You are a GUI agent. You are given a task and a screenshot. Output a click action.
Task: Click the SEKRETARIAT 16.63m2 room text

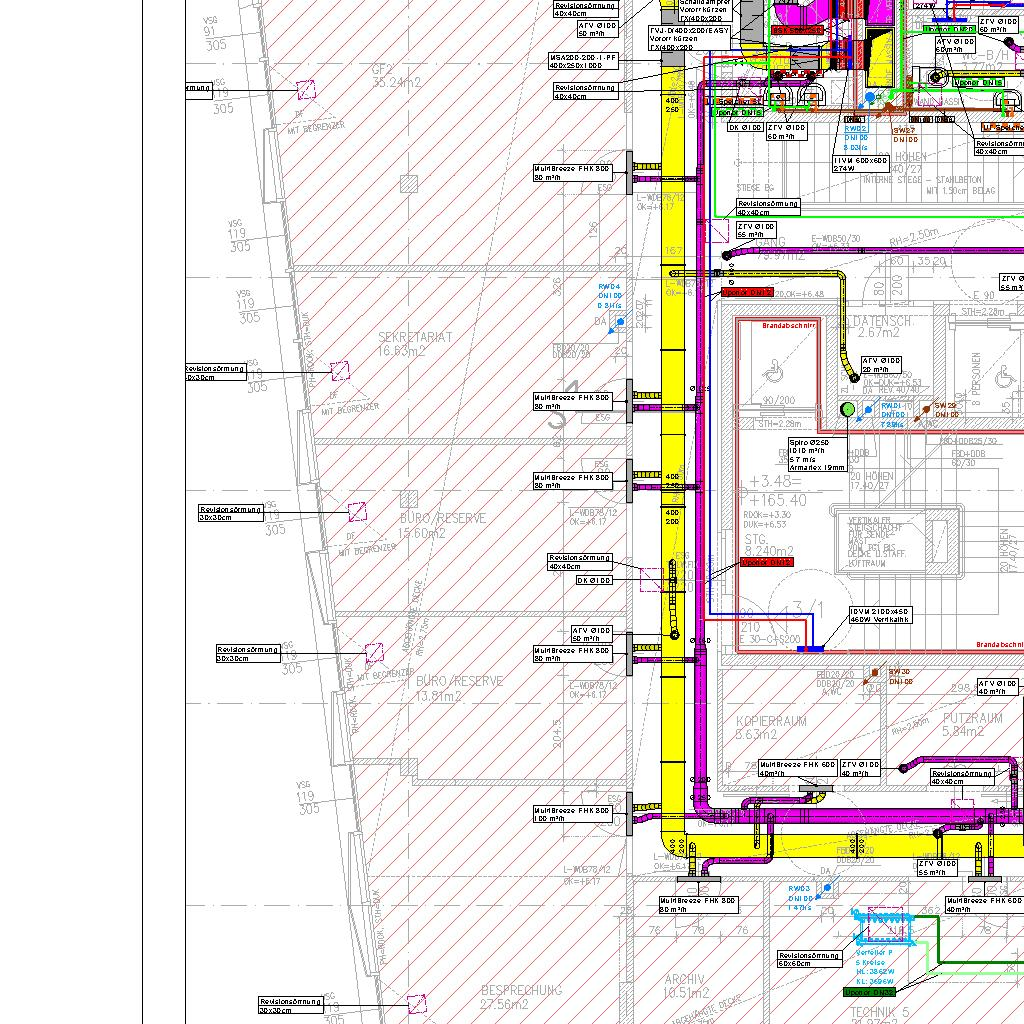(x=414, y=344)
